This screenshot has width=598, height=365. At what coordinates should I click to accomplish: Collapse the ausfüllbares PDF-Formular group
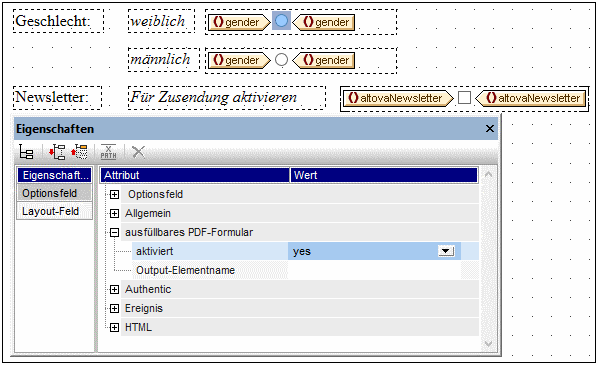click(x=114, y=232)
